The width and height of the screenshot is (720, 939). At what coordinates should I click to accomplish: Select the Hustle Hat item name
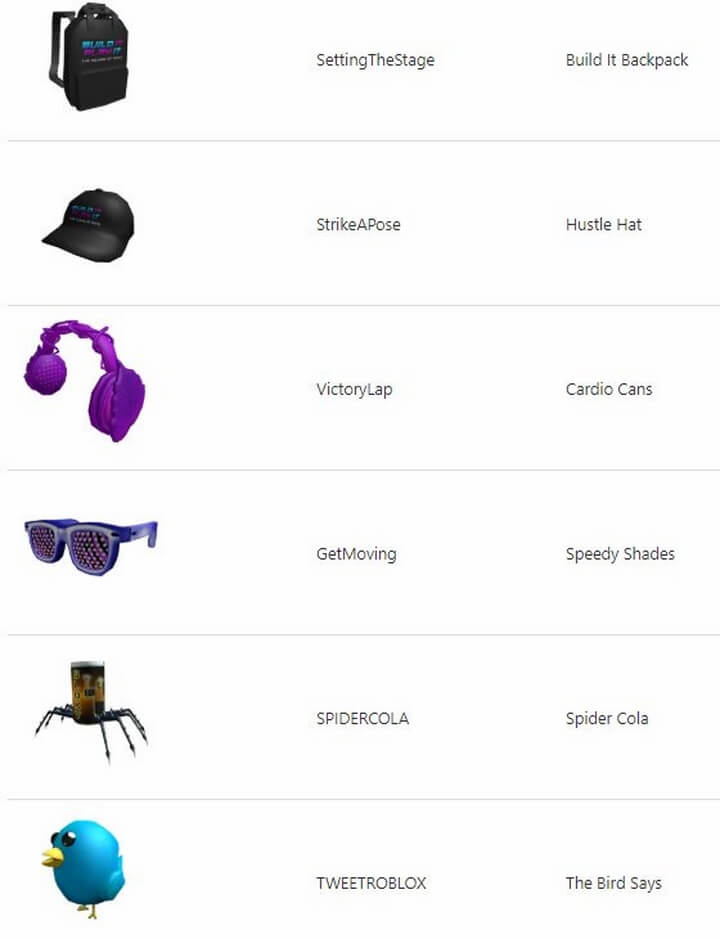[x=603, y=225]
